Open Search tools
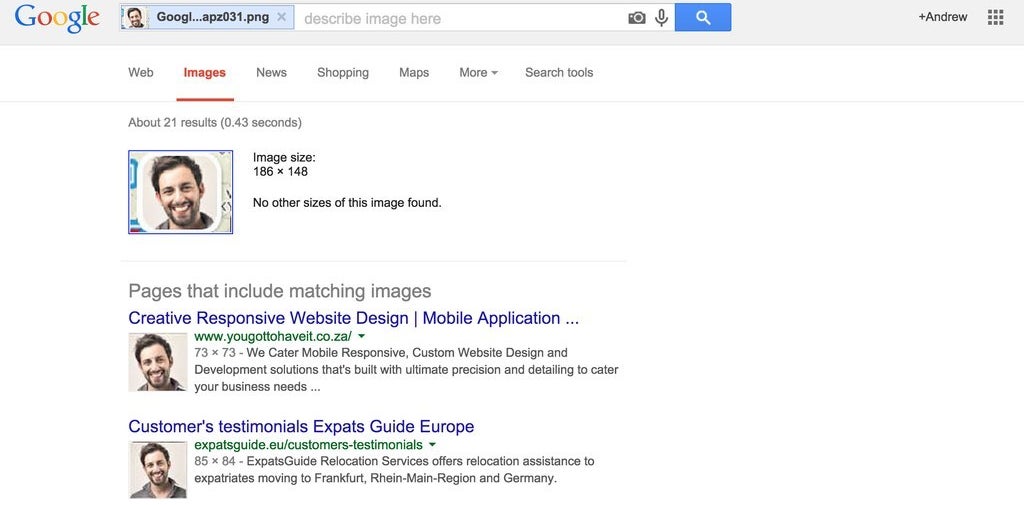The width and height of the screenshot is (1024, 505). coord(559,73)
